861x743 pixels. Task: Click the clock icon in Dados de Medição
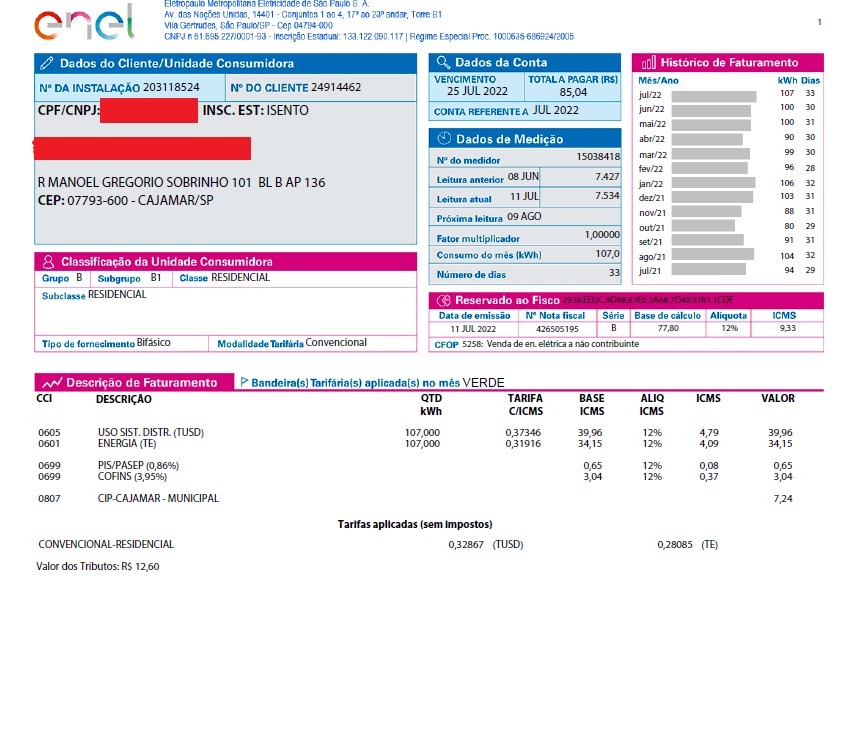[443, 139]
